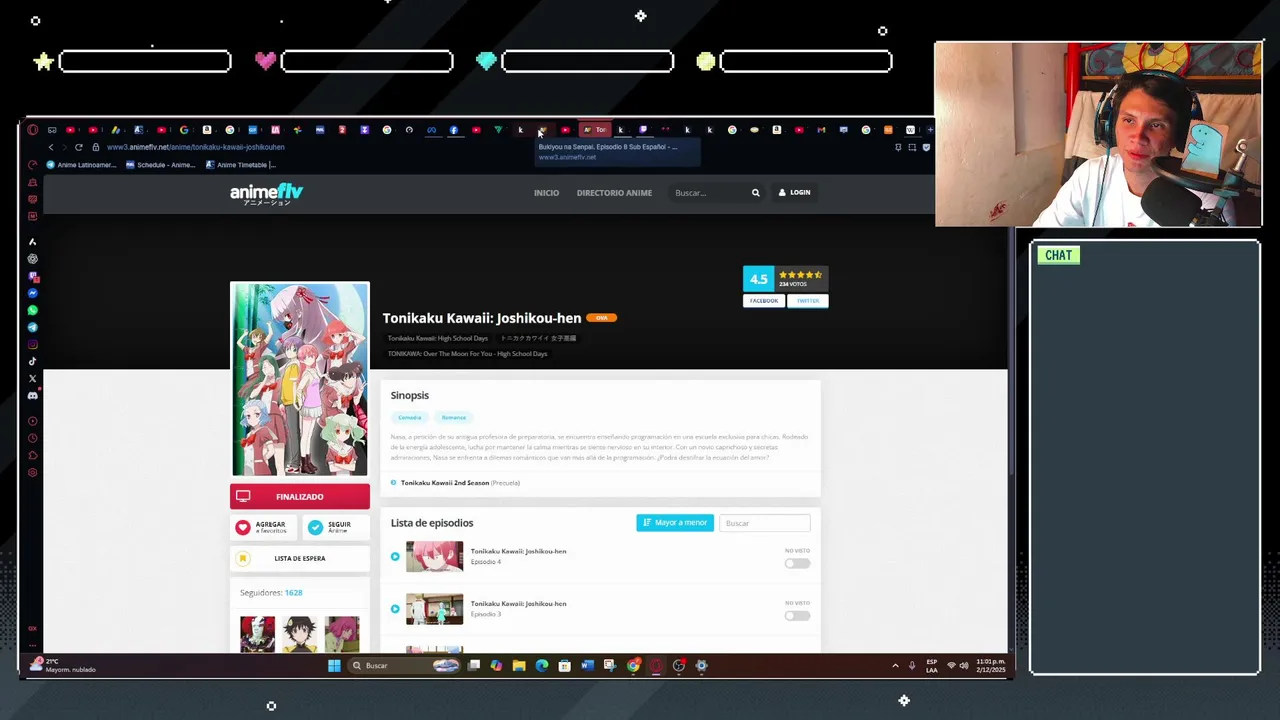
Task: Open Word on taskbar
Action: click(587, 665)
